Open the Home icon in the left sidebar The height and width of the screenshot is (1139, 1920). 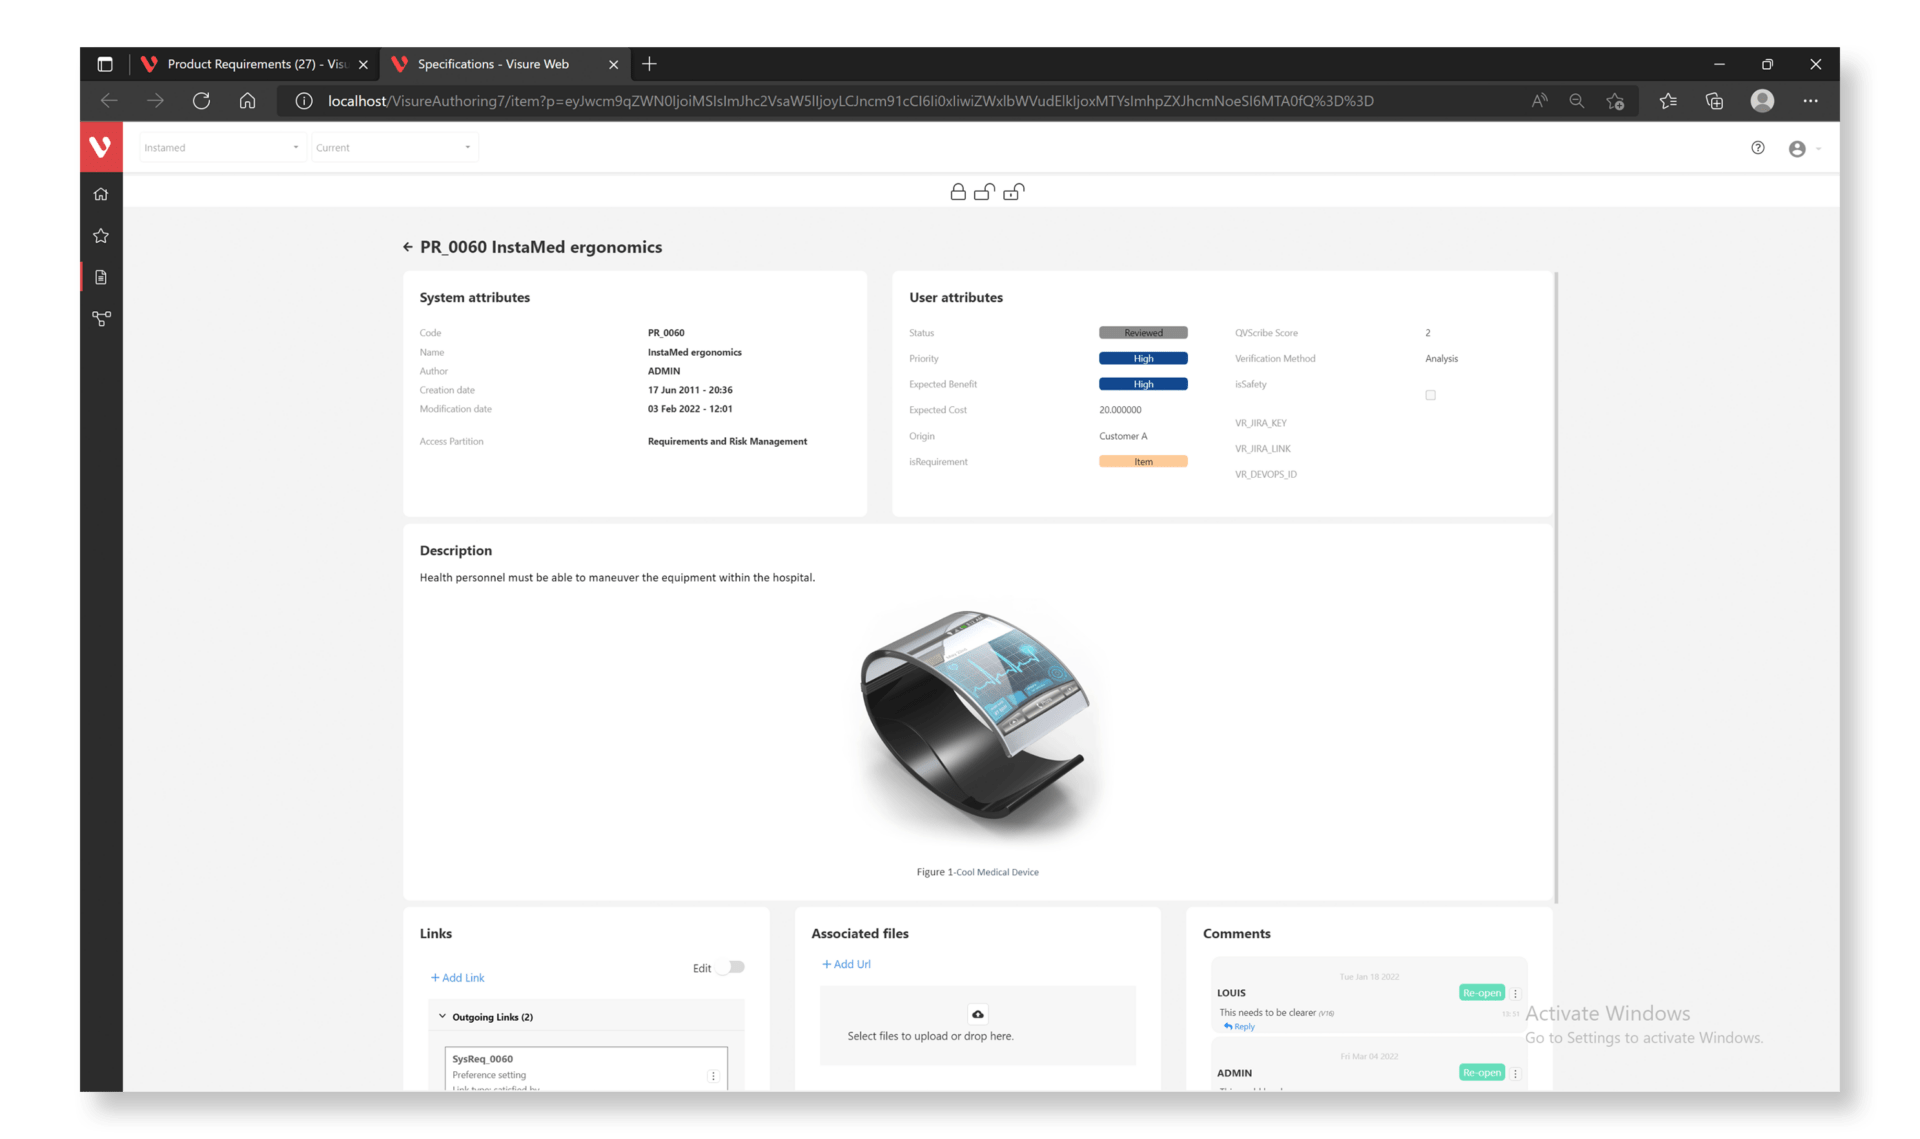click(x=101, y=194)
